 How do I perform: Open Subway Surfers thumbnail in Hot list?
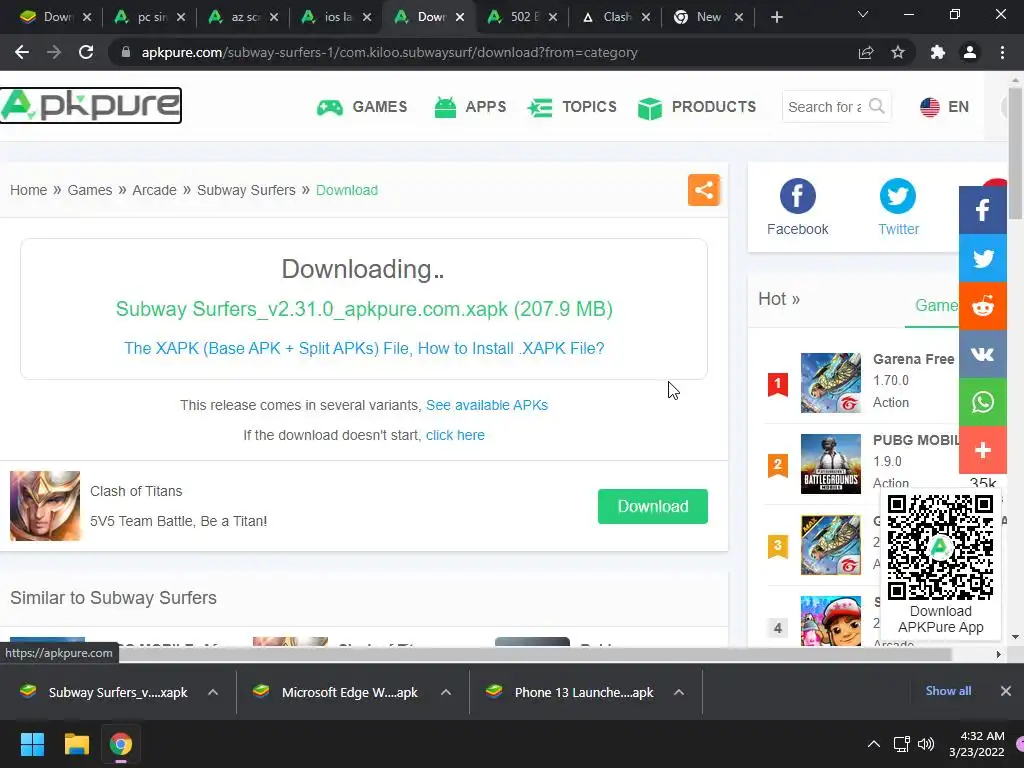pos(831,620)
